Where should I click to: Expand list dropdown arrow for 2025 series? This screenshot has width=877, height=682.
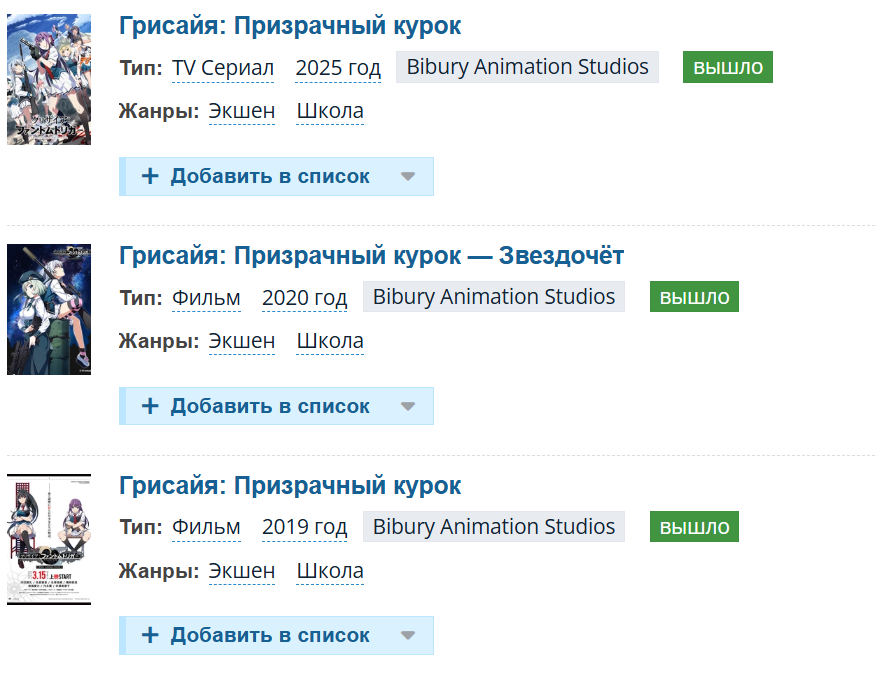(407, 177)
